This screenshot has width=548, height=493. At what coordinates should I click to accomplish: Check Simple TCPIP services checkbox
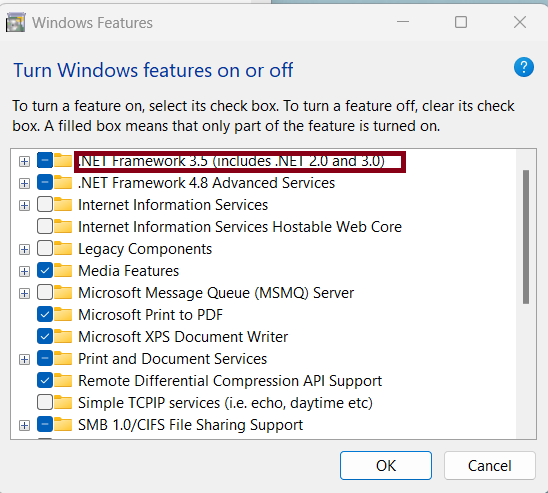(45, 403)
